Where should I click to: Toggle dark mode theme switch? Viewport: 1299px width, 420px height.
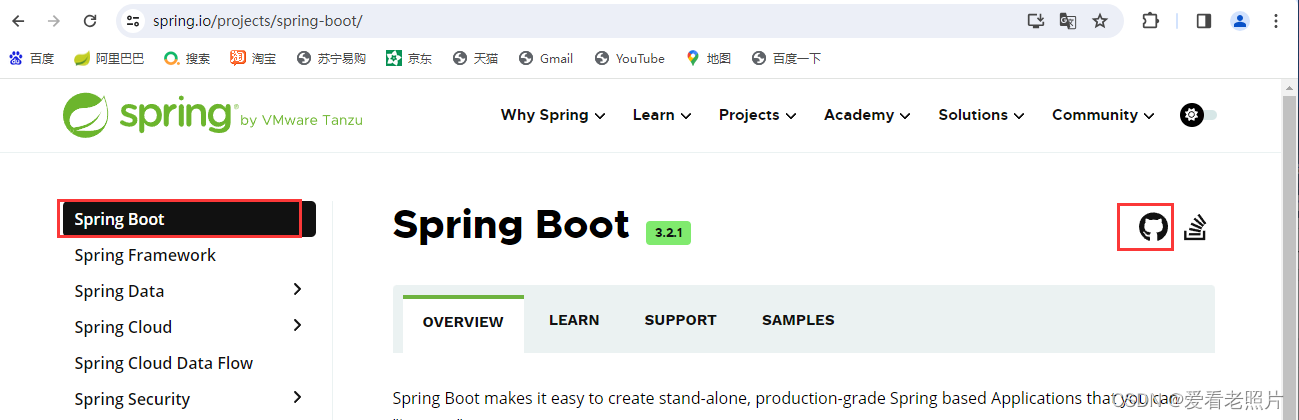pos(1198,115)
